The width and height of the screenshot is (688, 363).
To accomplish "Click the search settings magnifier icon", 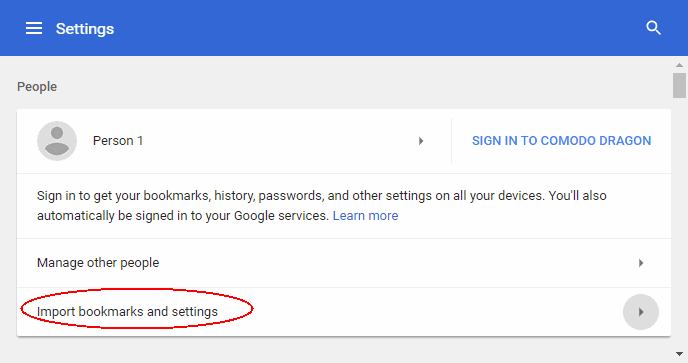I will pos(653,28).
